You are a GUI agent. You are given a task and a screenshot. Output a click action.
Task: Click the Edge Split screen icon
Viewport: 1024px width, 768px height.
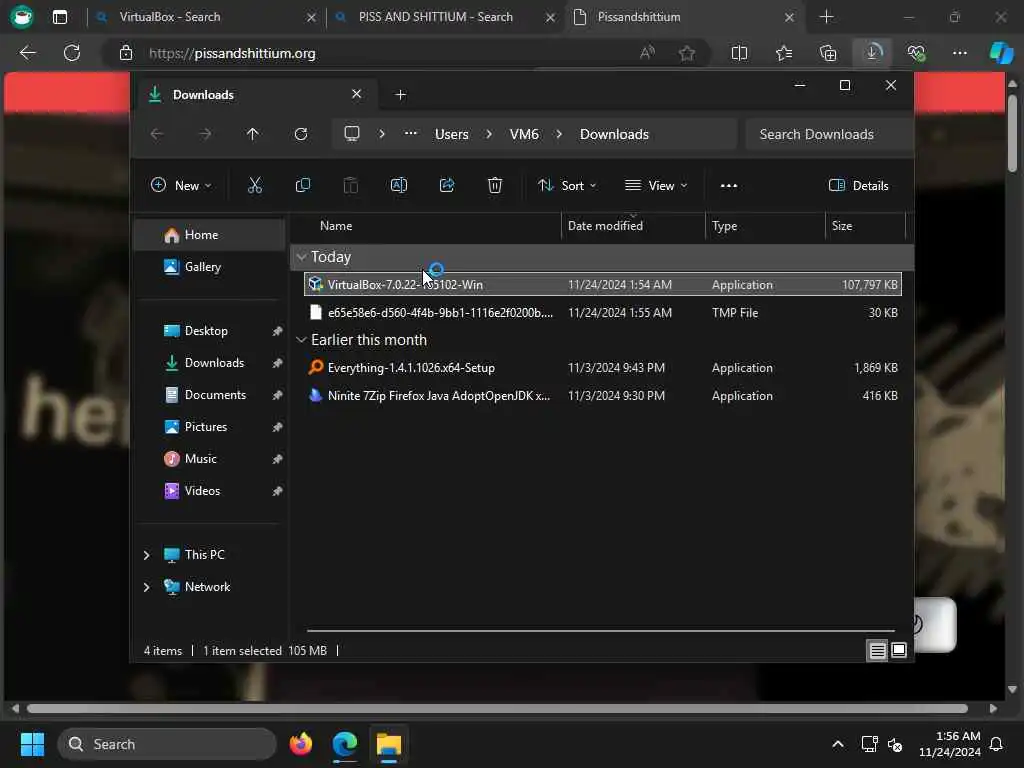pos(739,53)
